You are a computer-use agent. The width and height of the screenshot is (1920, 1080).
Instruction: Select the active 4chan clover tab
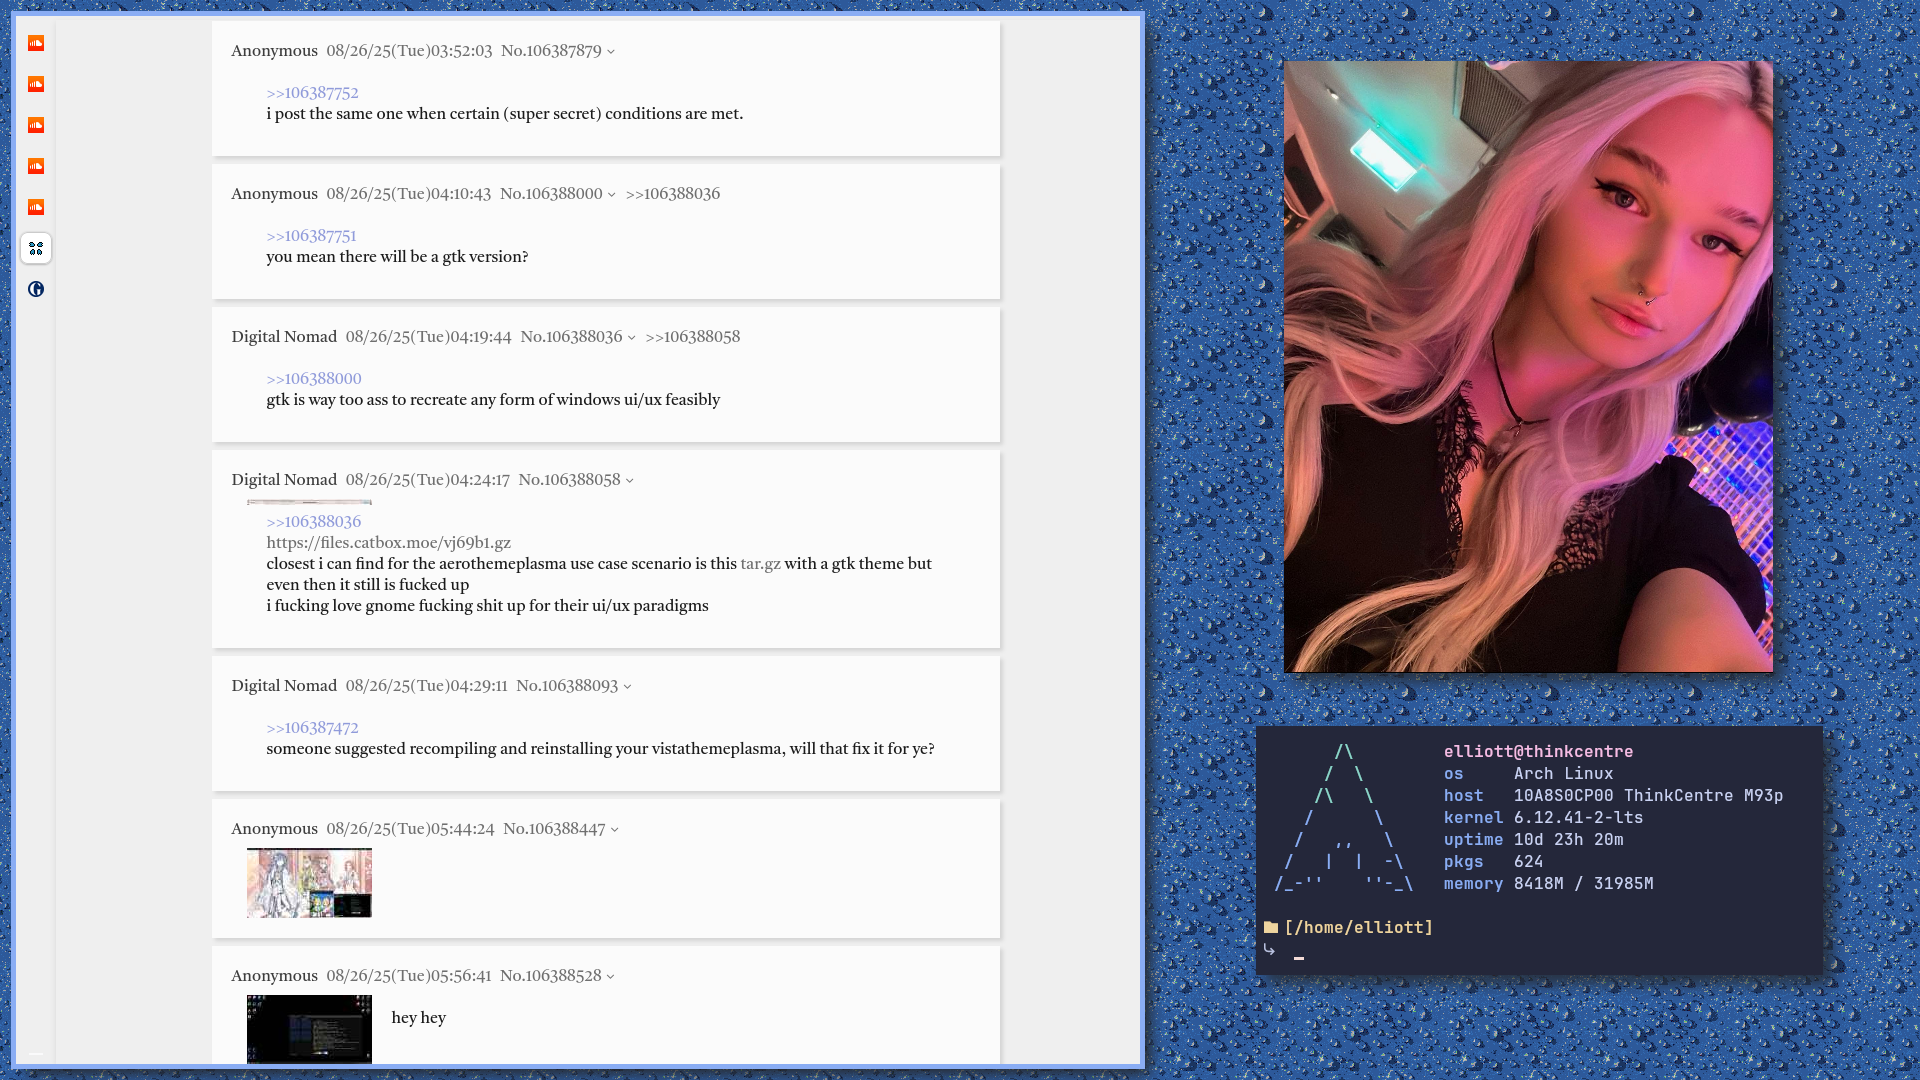(36, 248)
